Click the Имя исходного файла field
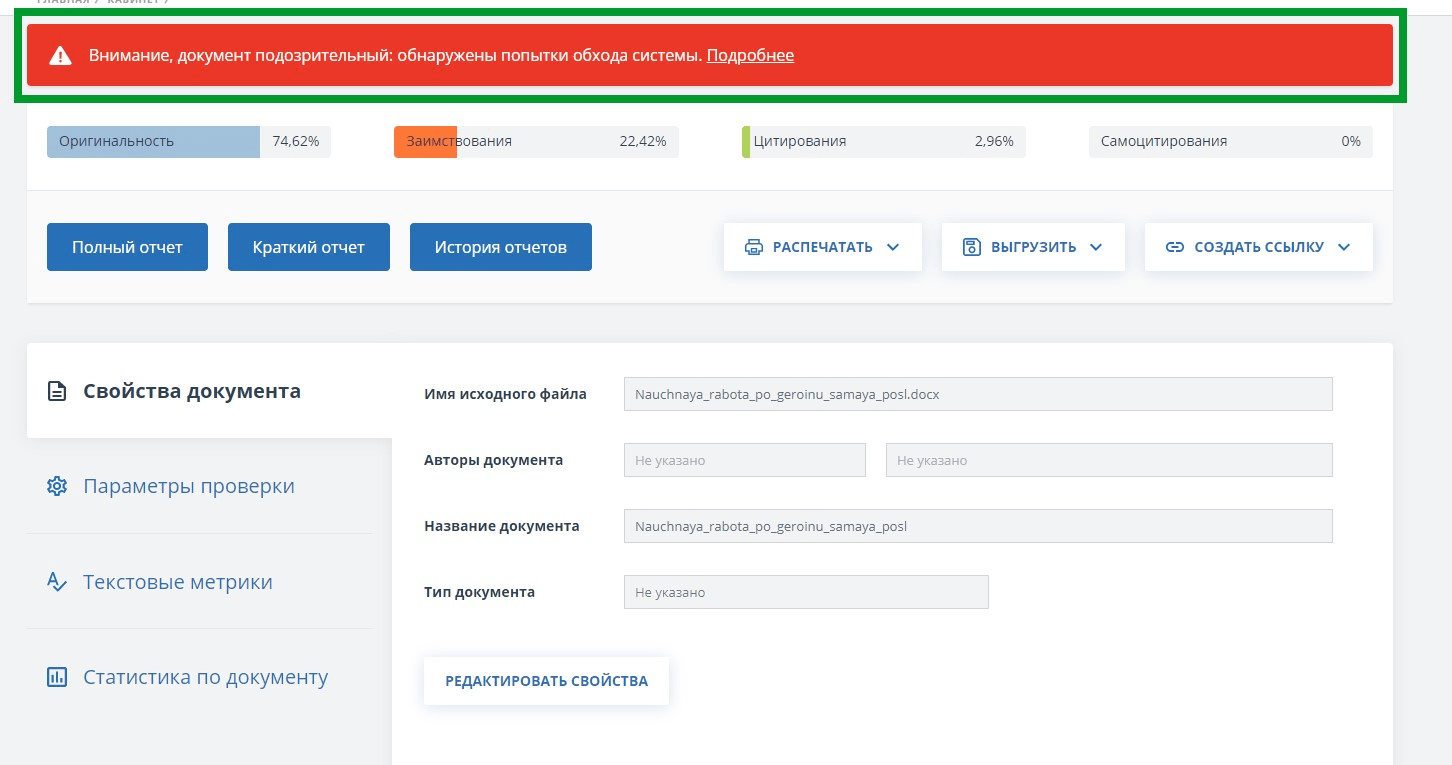Image resolution: width=1452 pixels, height=765 pixels. click(x=977, y=394)
